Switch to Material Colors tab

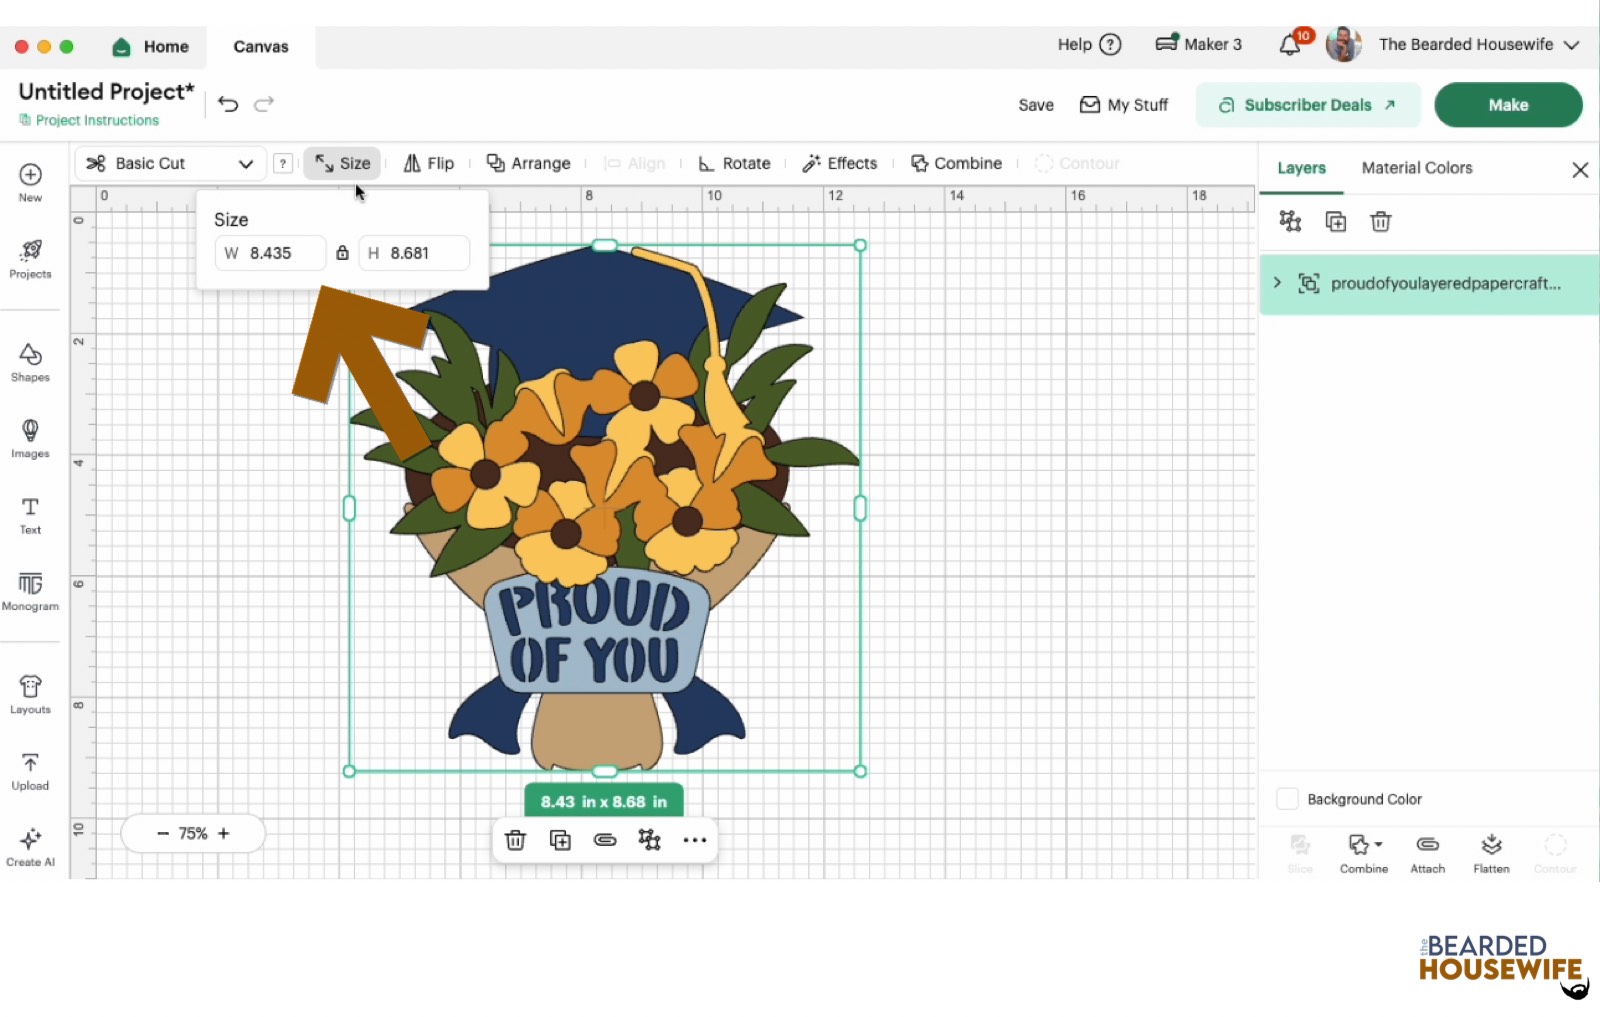point(1417,168)
